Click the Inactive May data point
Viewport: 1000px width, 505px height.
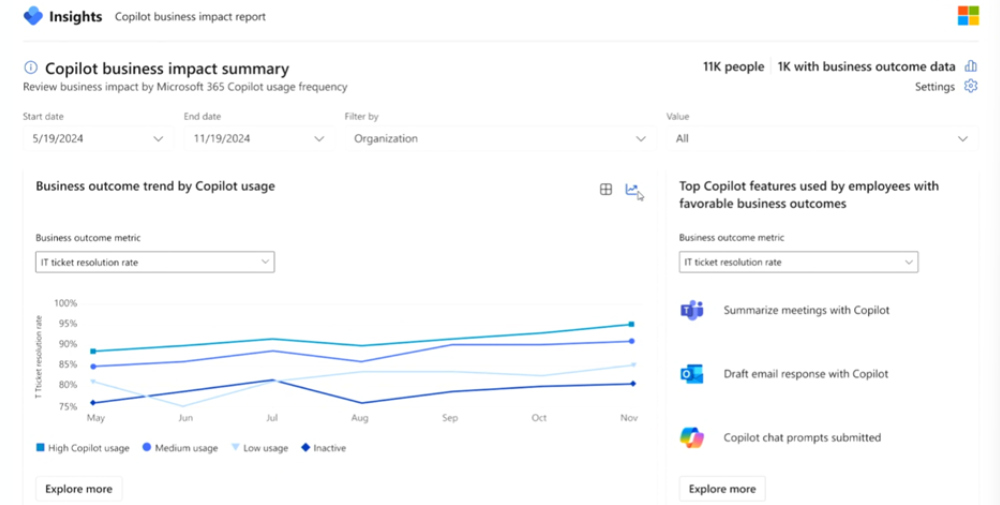(x=93, y=402)
